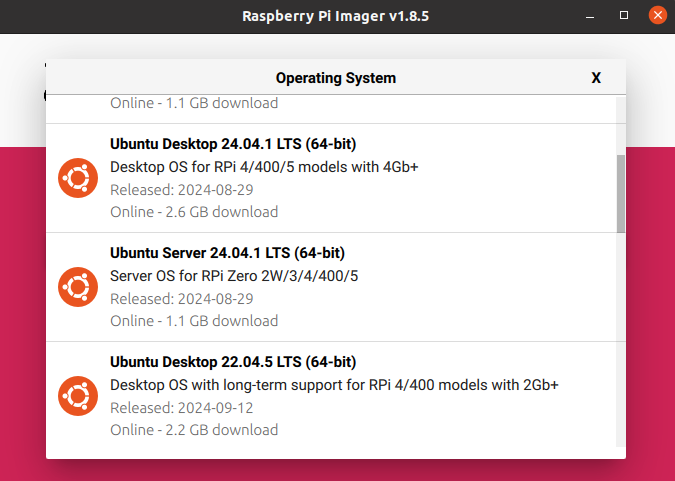Select Ubuntu Desktop 24.04.1 LTS (64-bit) title
This screenshot has width=675, height=481.
pos(233,144)
